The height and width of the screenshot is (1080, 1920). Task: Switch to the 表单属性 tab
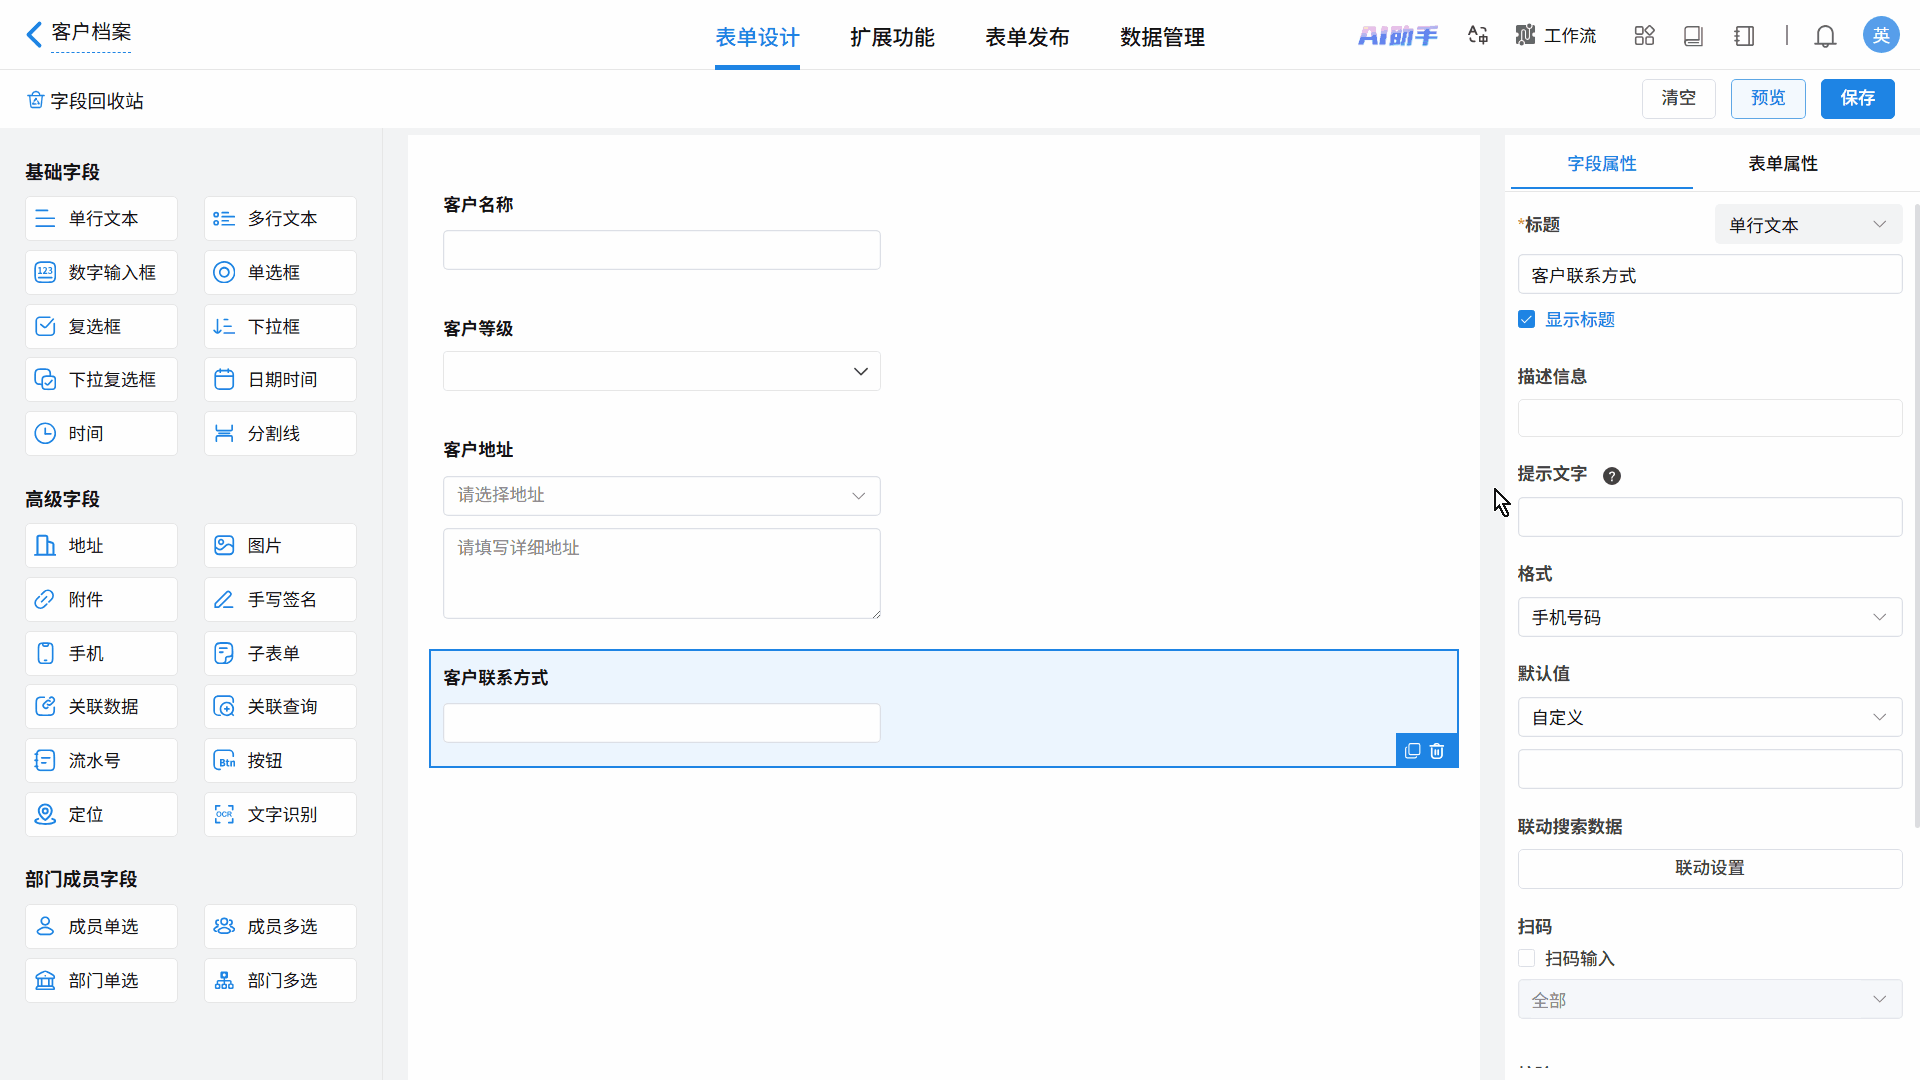click(1782, 164)
